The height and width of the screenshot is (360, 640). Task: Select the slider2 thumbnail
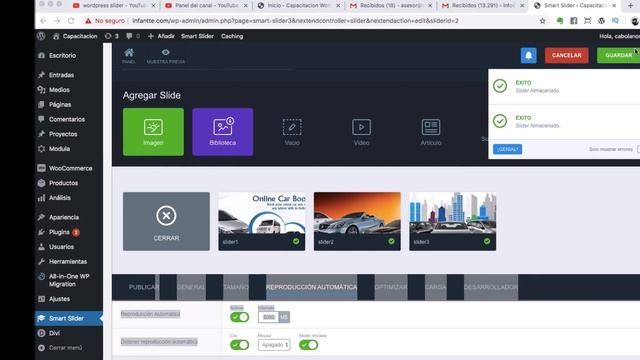357,221
